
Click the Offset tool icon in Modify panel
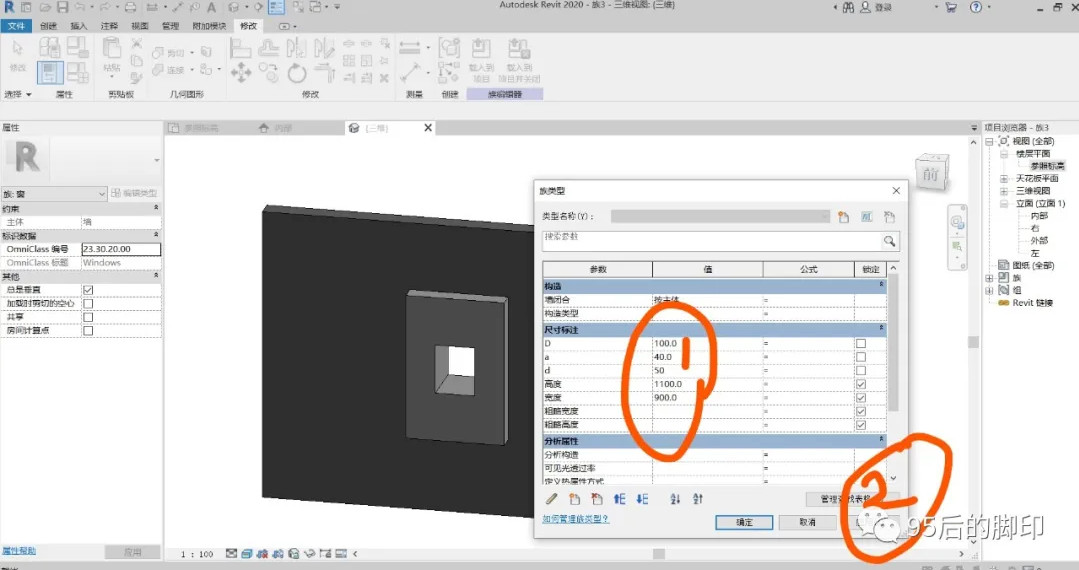[268, 48]
